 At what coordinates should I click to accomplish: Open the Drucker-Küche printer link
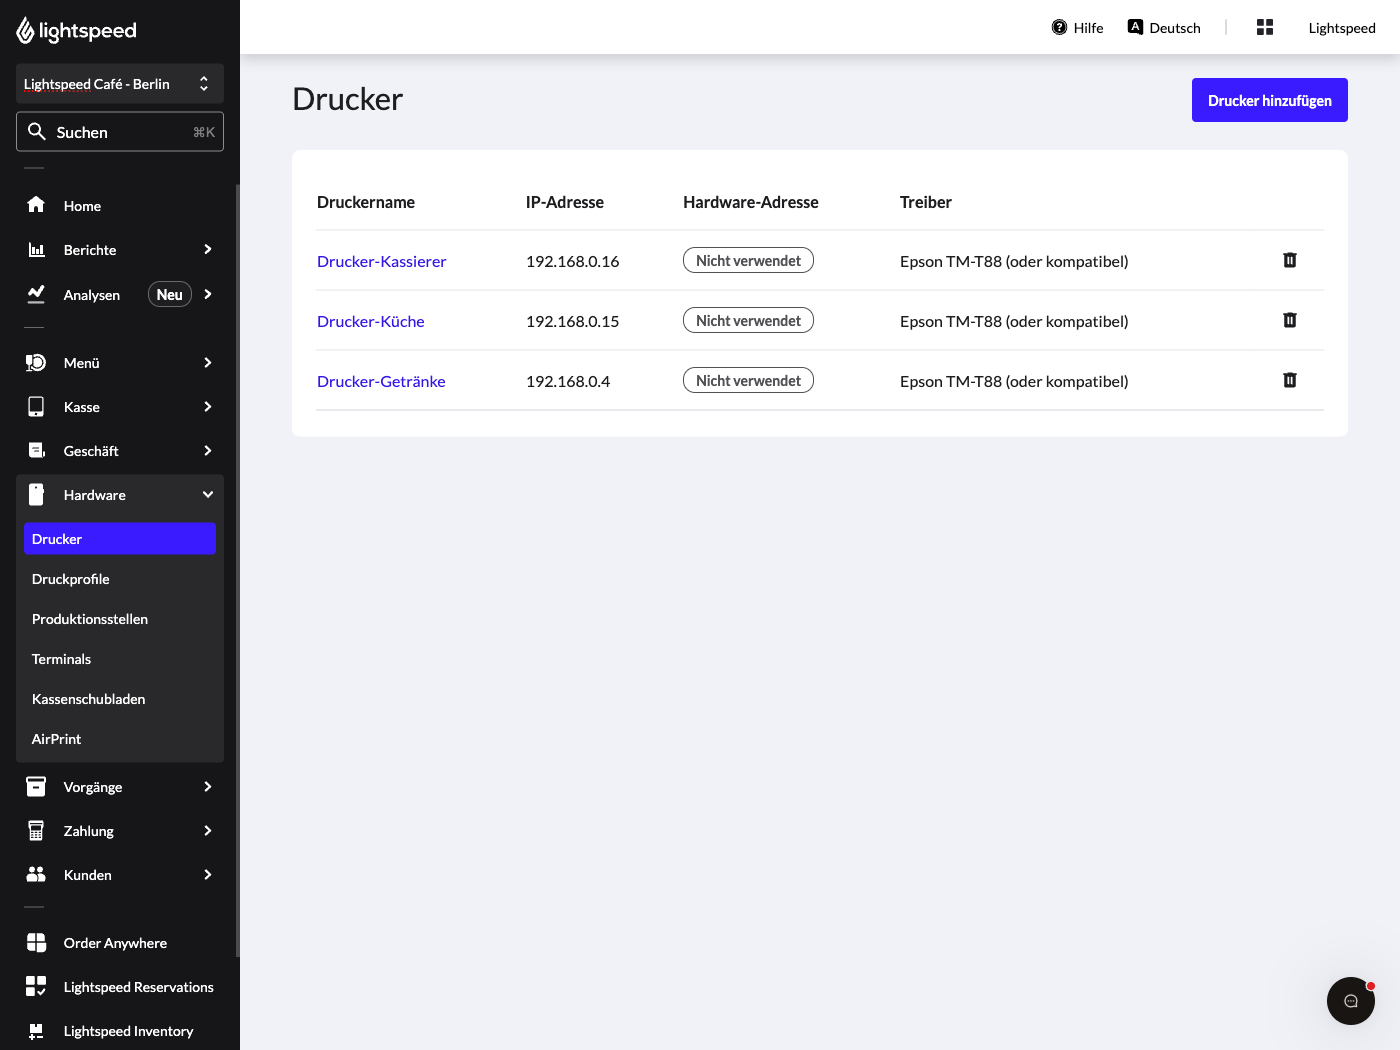coord(370,321)
